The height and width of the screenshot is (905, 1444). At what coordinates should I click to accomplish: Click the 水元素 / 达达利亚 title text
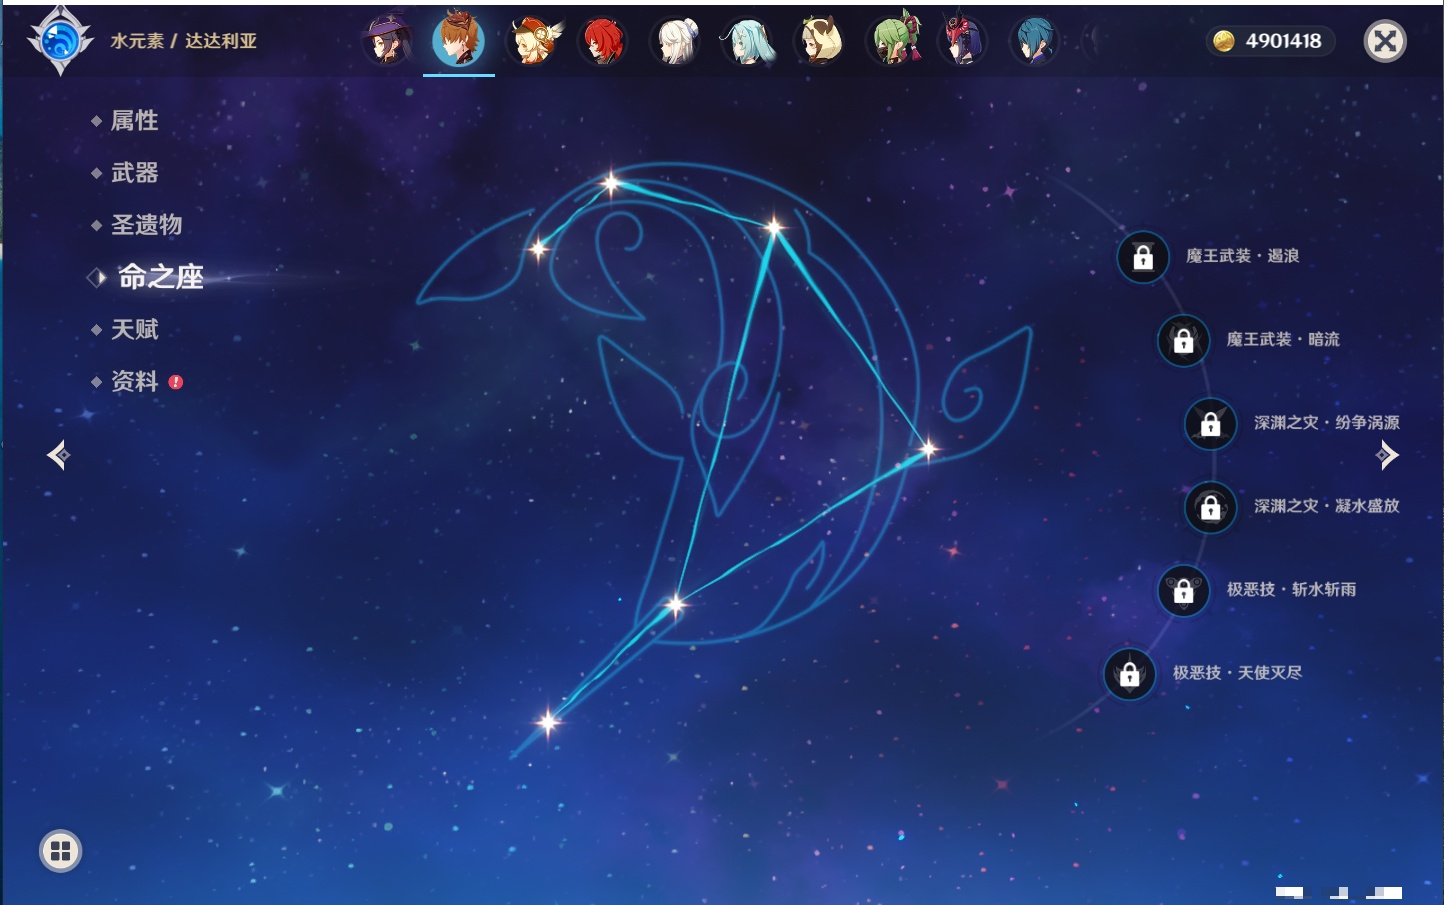point(184,41)
